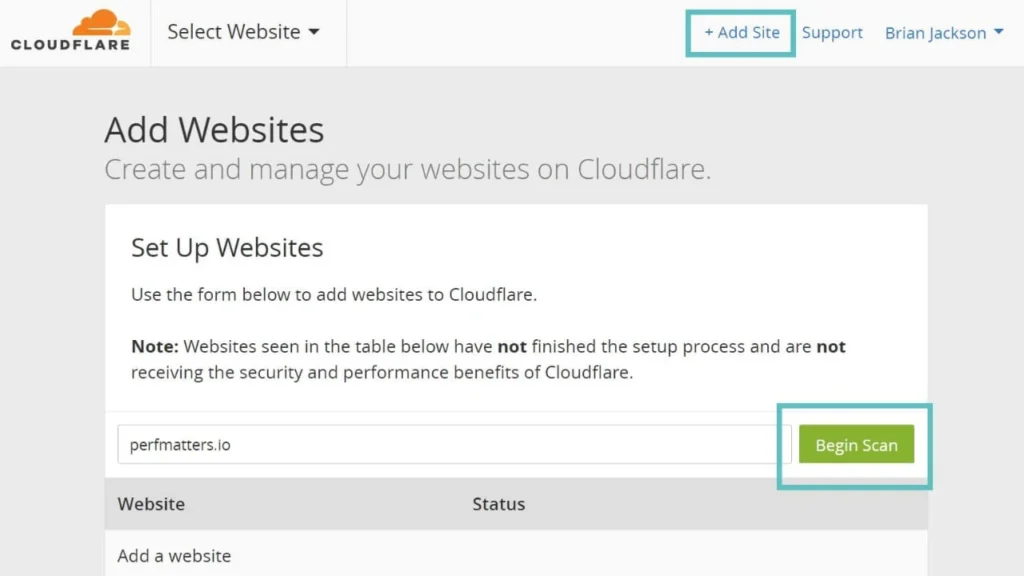
Task: Click the bold 'Note:' label text
Action: (x=155, y=347)
